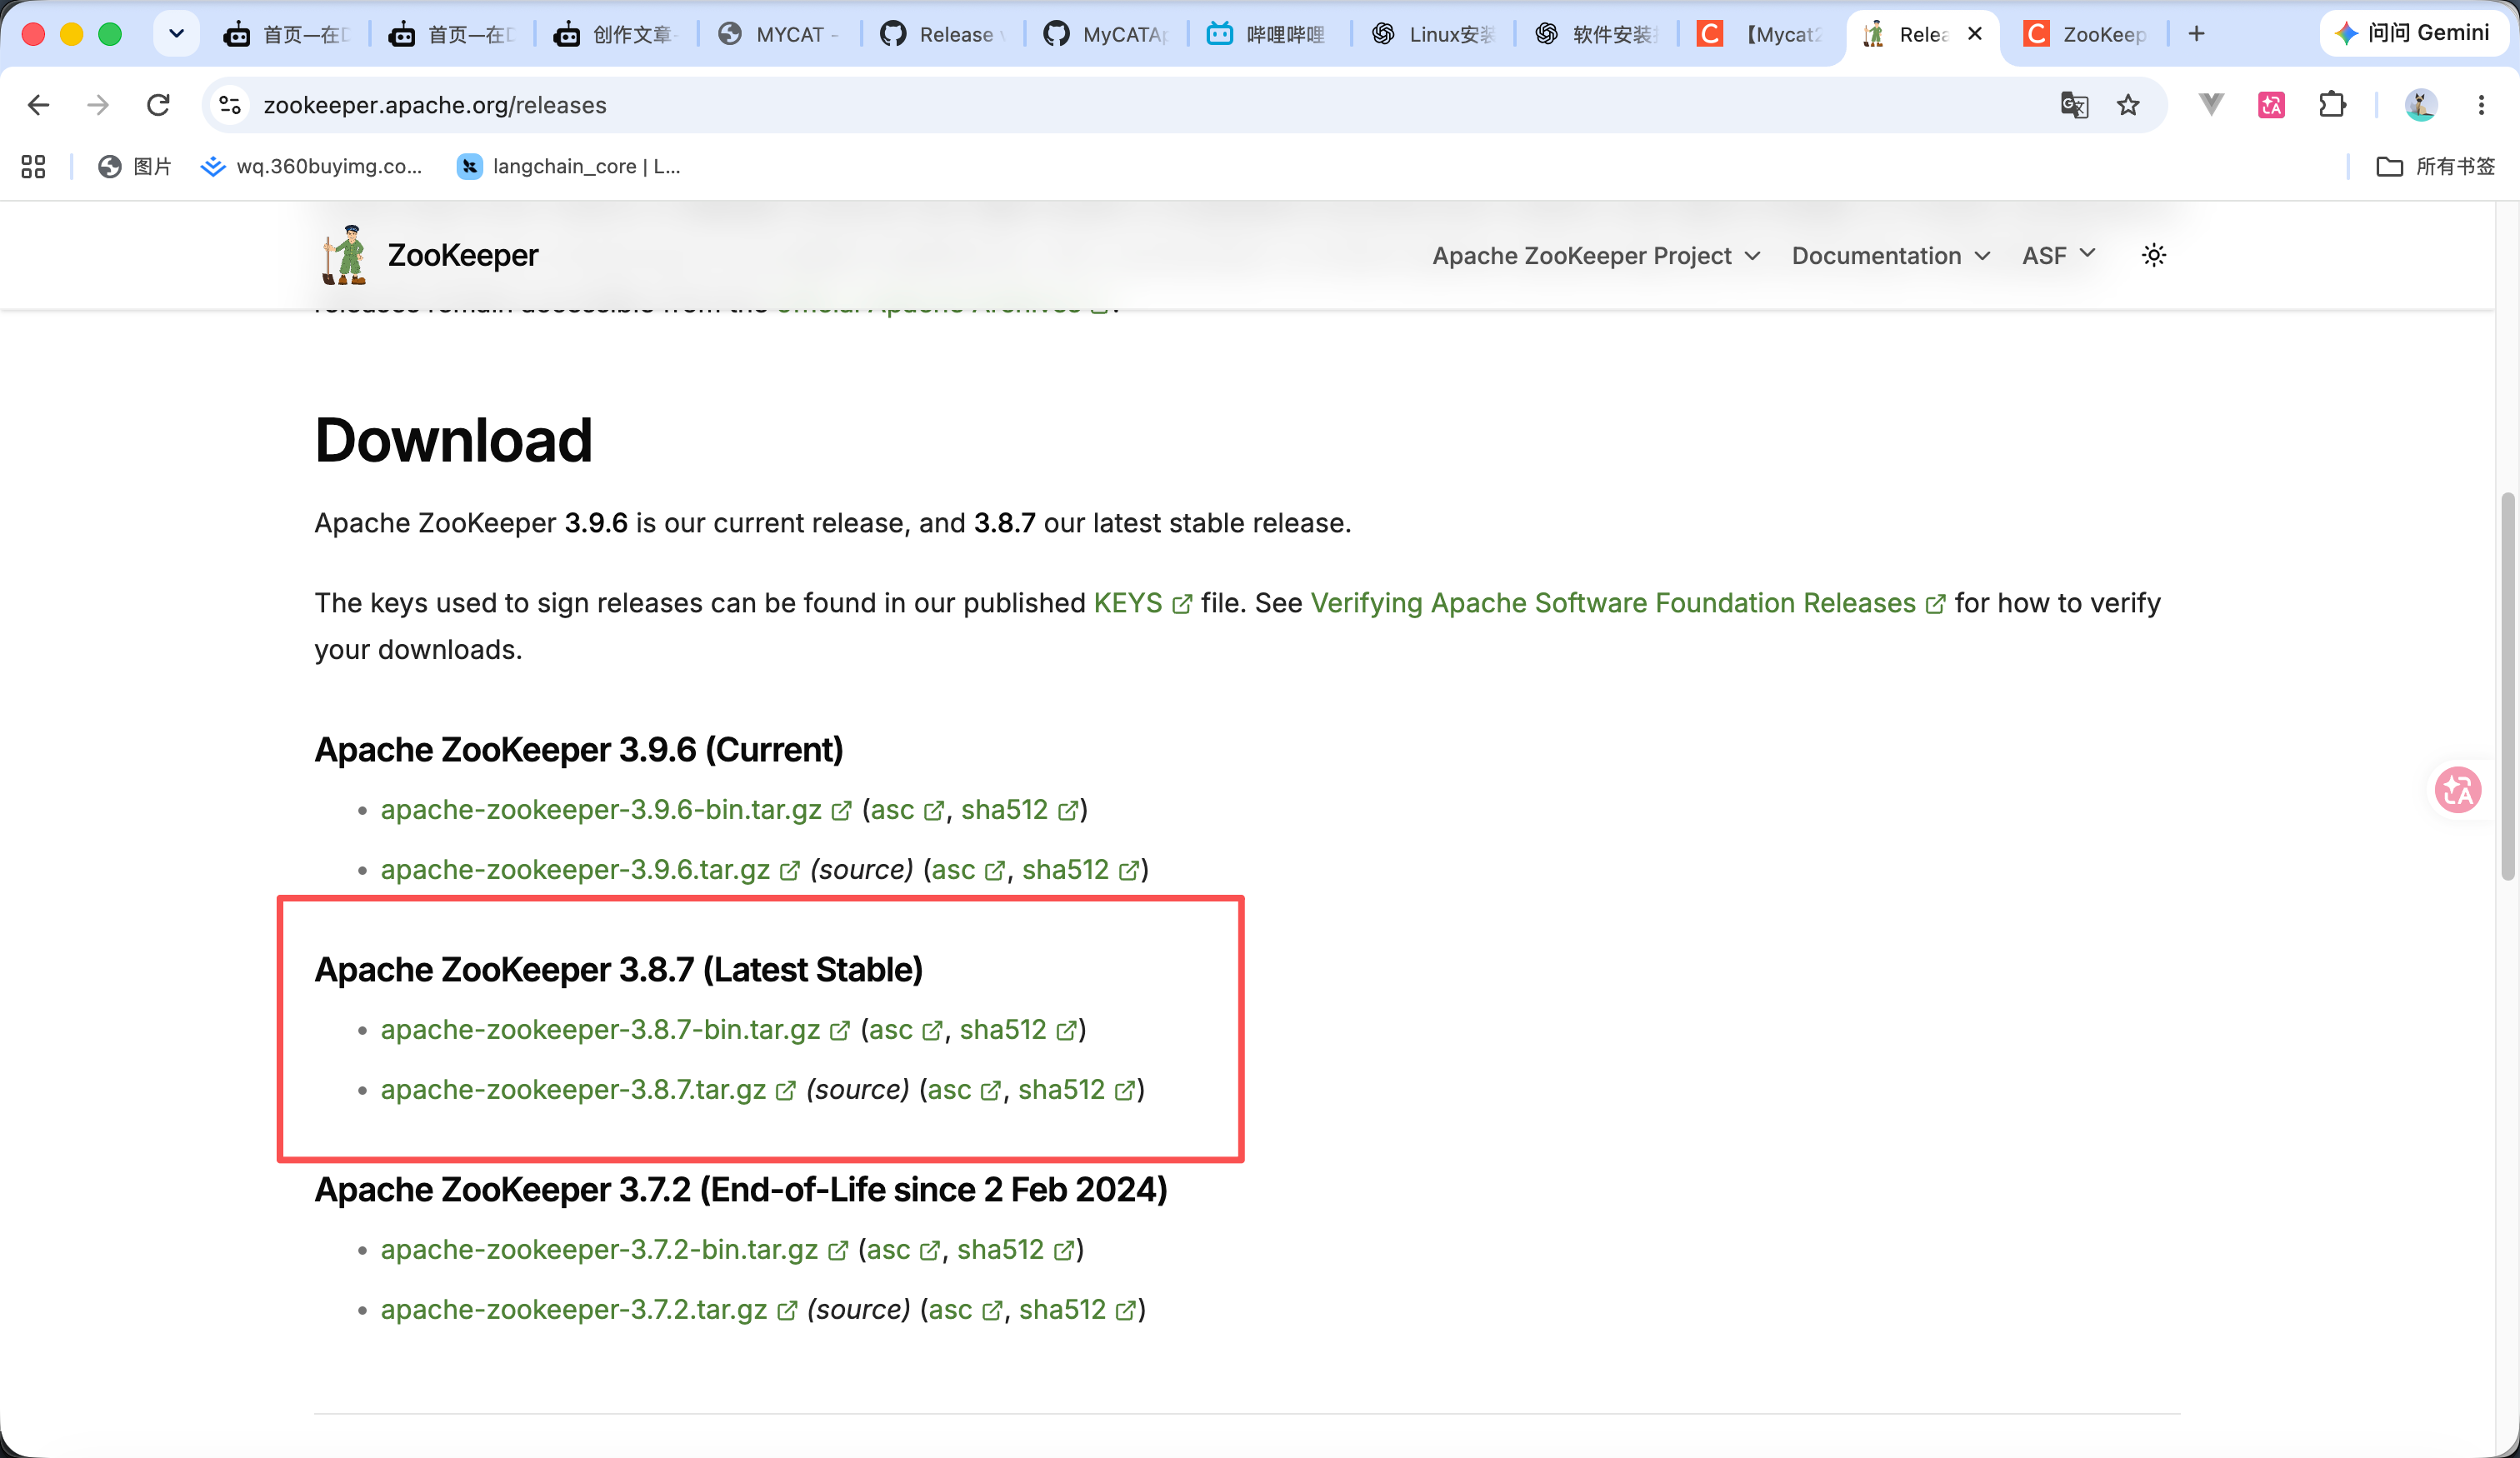Click the ZooKeeper site title text
The height and width of the screenshot is (1458, 2520).
coord(462,255)
